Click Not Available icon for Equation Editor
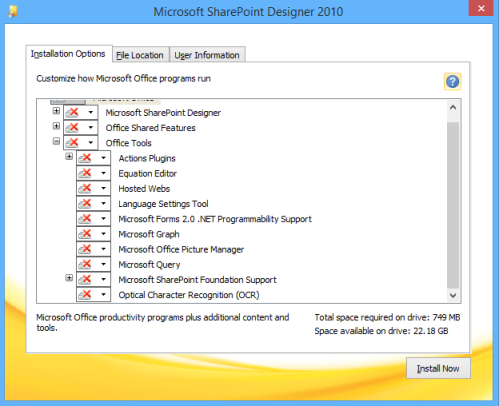Viewport: 499px width, 406px height. (x=85, y=173)
